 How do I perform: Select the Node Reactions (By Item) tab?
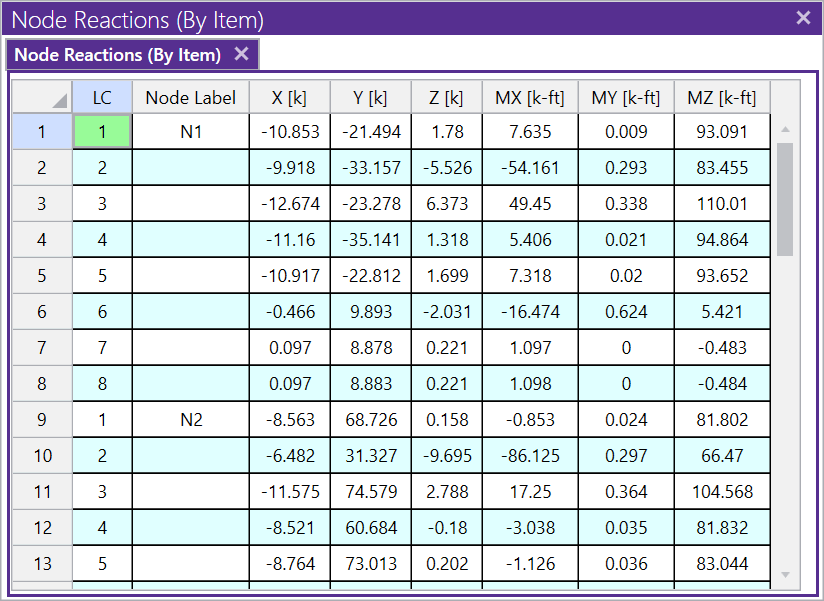[x=118, y=55]
